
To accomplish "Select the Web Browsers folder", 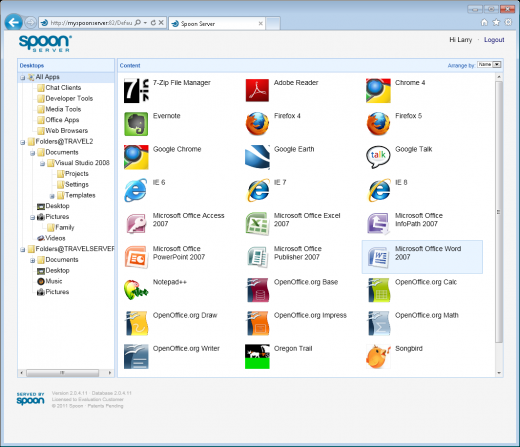I will [63, 130].
